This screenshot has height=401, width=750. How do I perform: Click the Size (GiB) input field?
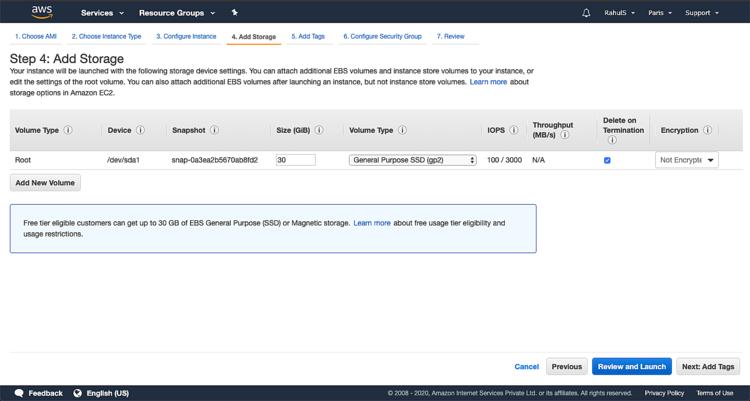(x=295, y=160)
